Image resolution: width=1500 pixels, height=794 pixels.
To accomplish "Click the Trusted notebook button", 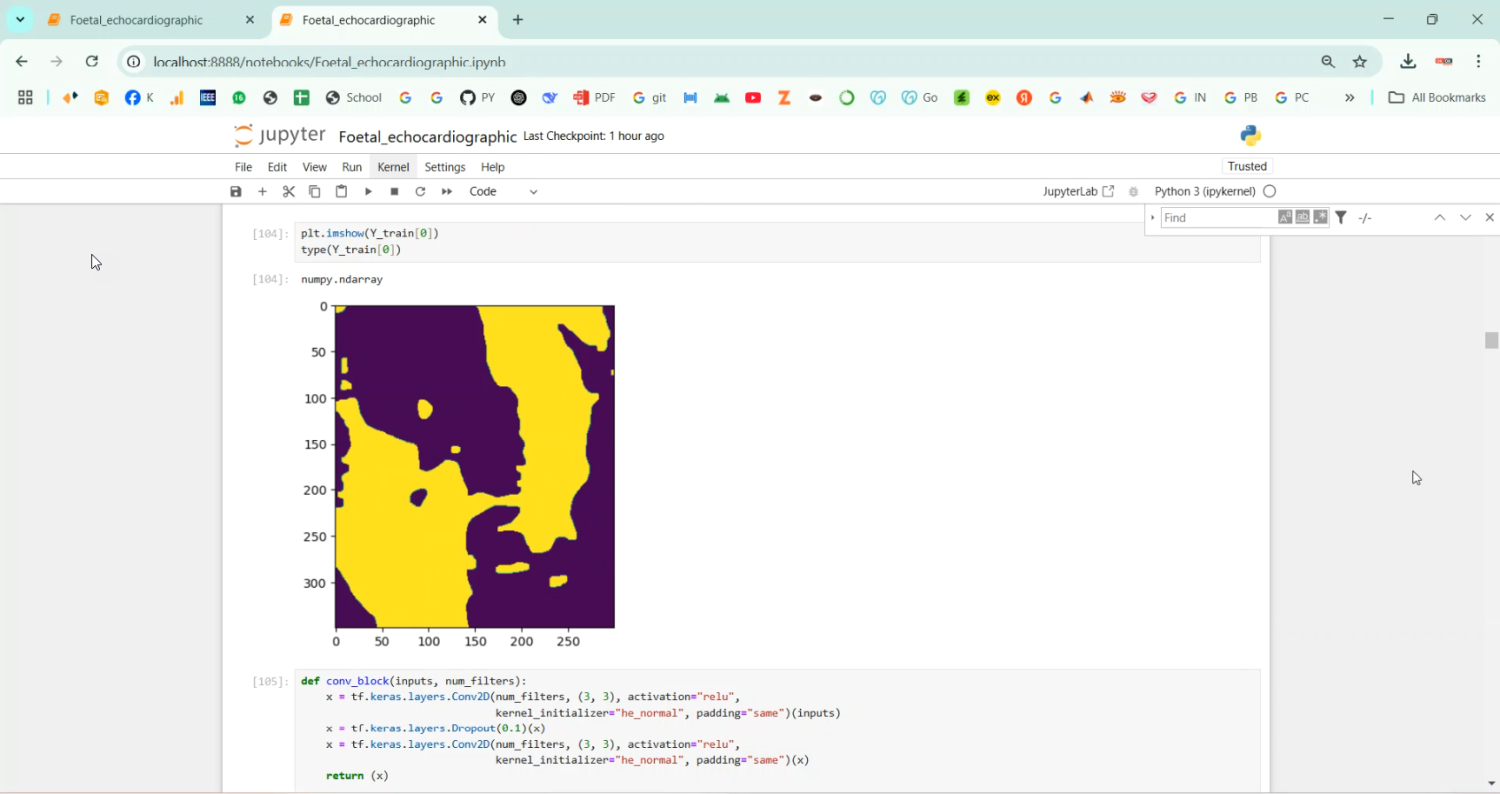I will [x=1247, y=166].
